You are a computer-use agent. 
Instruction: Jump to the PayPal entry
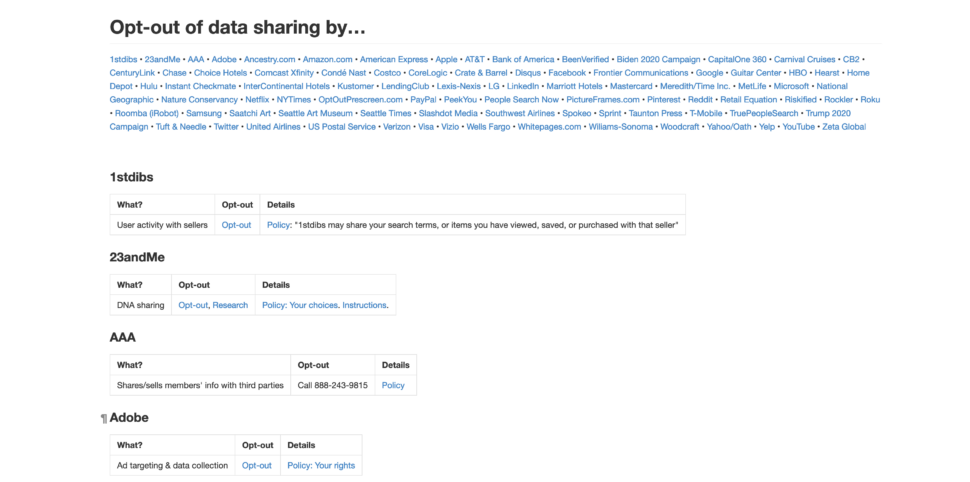click(423, 99)
